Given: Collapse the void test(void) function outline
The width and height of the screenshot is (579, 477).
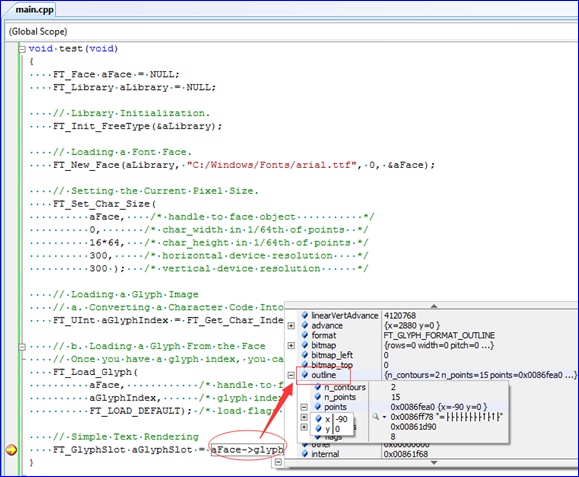Looking at the screenshot, I should 22,49.
